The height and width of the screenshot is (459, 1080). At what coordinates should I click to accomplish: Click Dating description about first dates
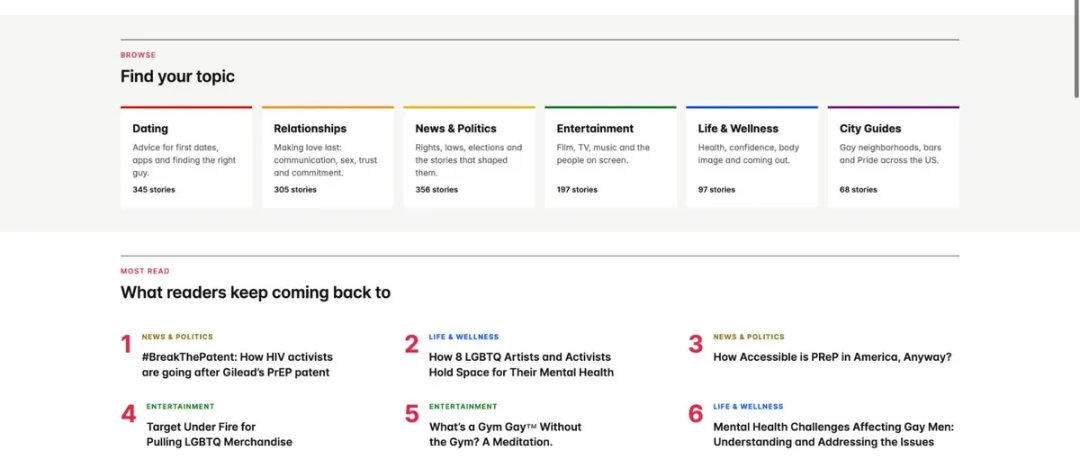click(184, 160)
